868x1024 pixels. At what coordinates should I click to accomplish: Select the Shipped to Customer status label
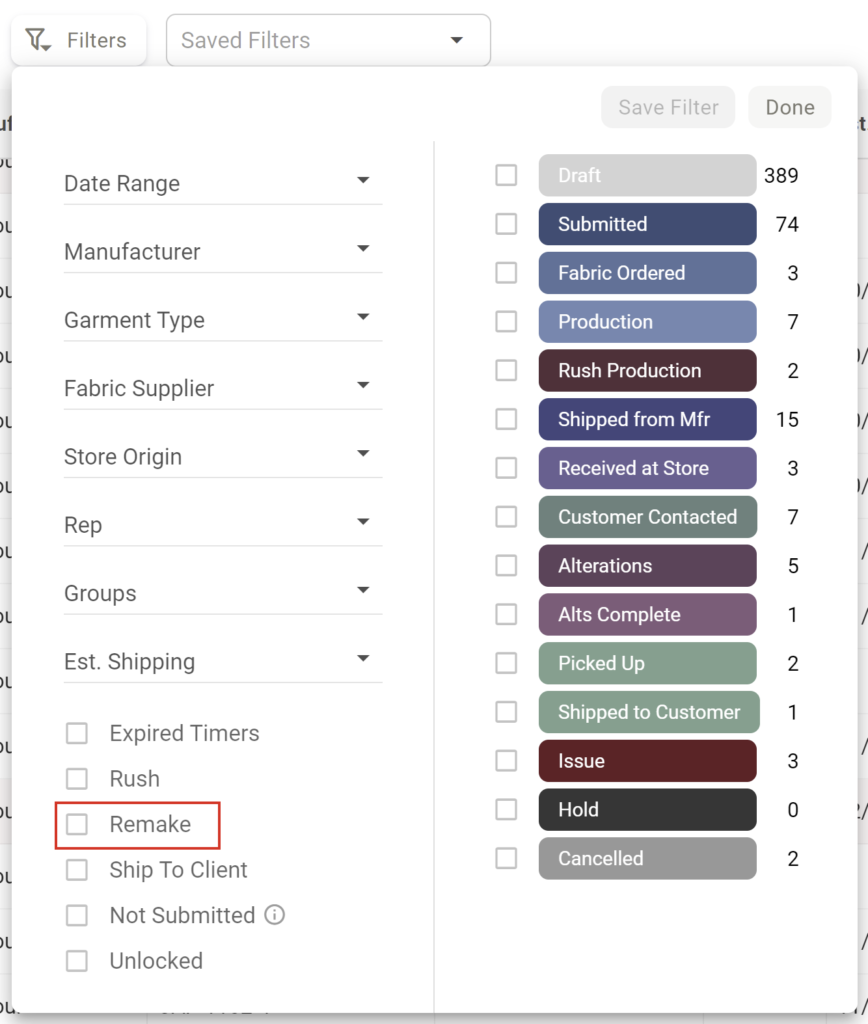click(649, 712)
